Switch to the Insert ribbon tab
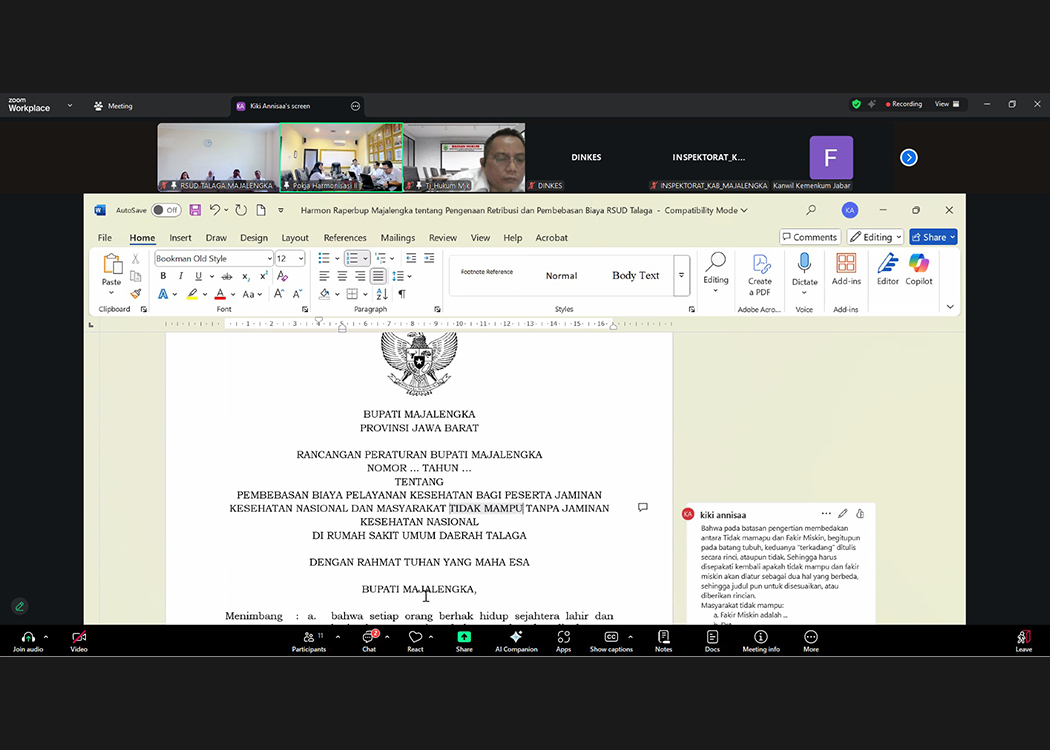This screenshot has height=750, width=1050. pyautogui.click(x=180, y=238)
